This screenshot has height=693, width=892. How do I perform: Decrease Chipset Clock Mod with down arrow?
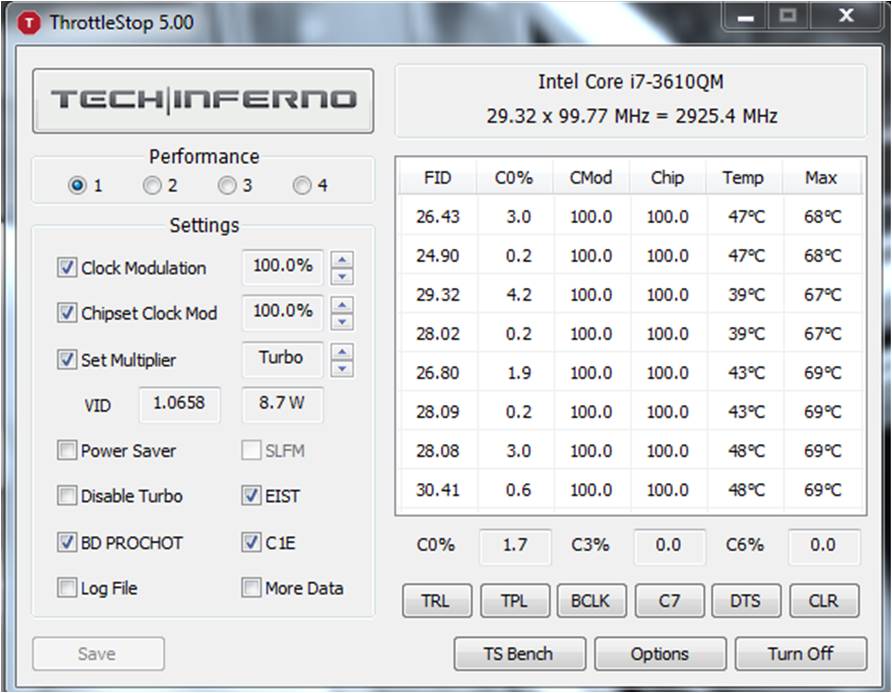coord(342,322)
